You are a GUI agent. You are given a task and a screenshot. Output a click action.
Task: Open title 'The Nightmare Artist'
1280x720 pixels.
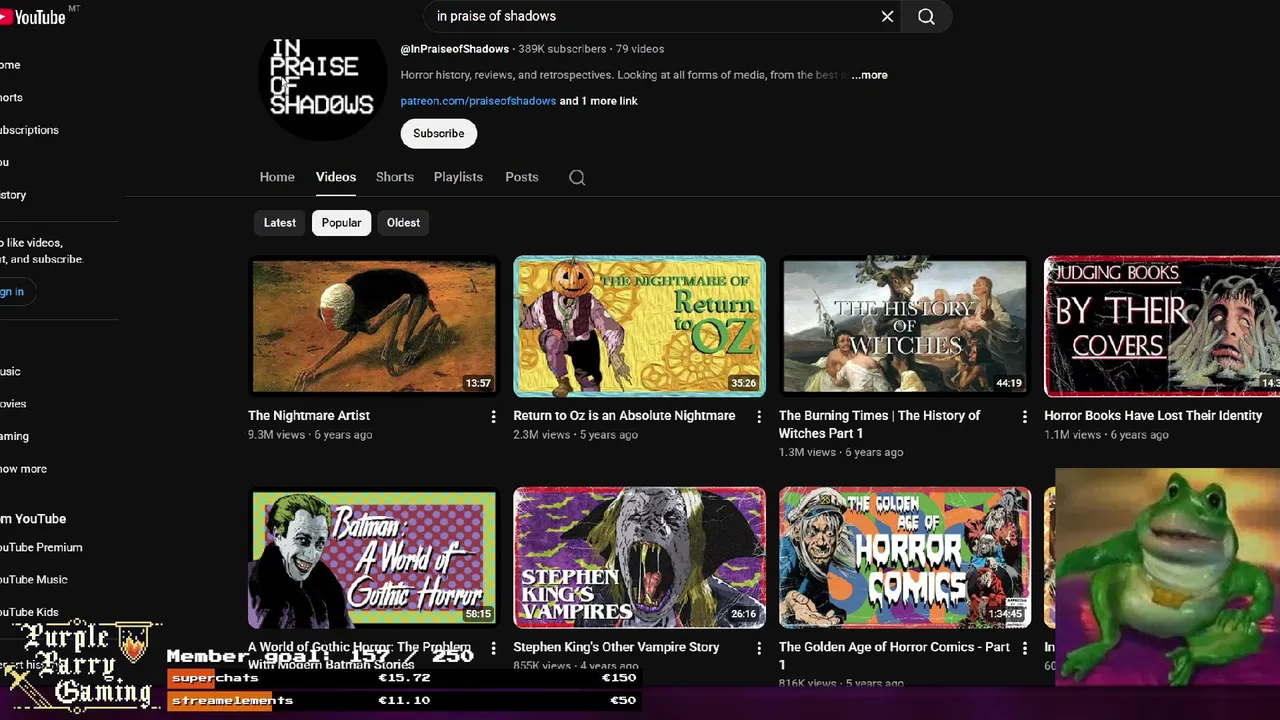click(309, 415)
